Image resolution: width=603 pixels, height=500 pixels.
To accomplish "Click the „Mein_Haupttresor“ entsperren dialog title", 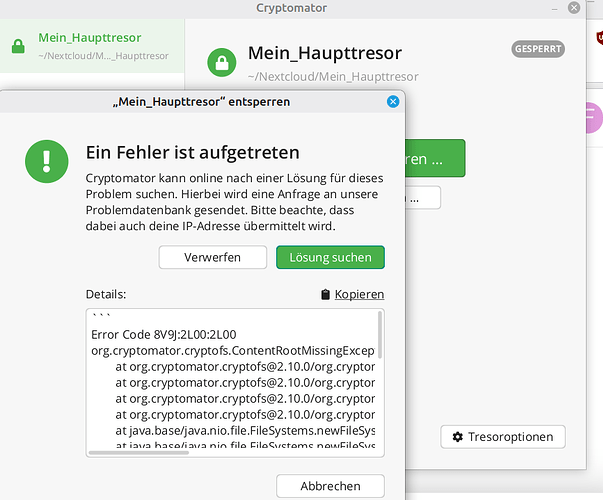I will click(x=202, y=102).
